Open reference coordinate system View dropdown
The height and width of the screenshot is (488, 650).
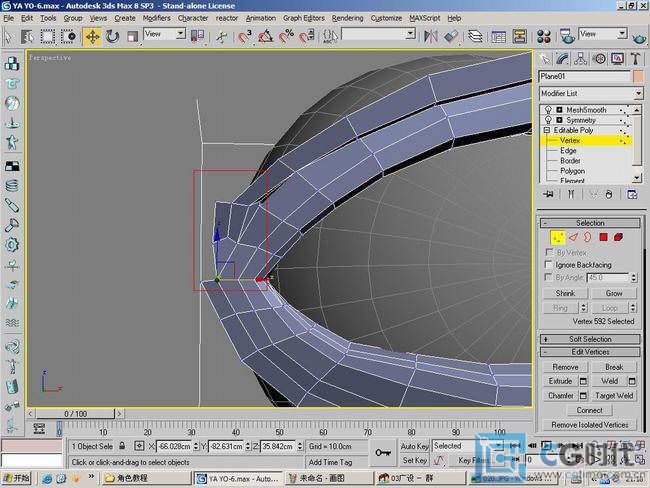click(x=165, y=34)
